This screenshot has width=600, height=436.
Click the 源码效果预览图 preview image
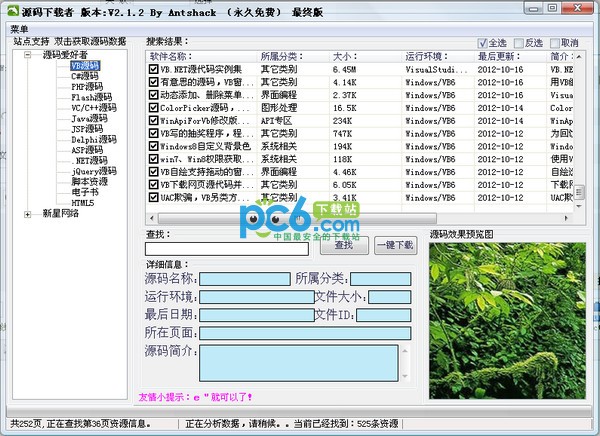click(x=507, y=321)
